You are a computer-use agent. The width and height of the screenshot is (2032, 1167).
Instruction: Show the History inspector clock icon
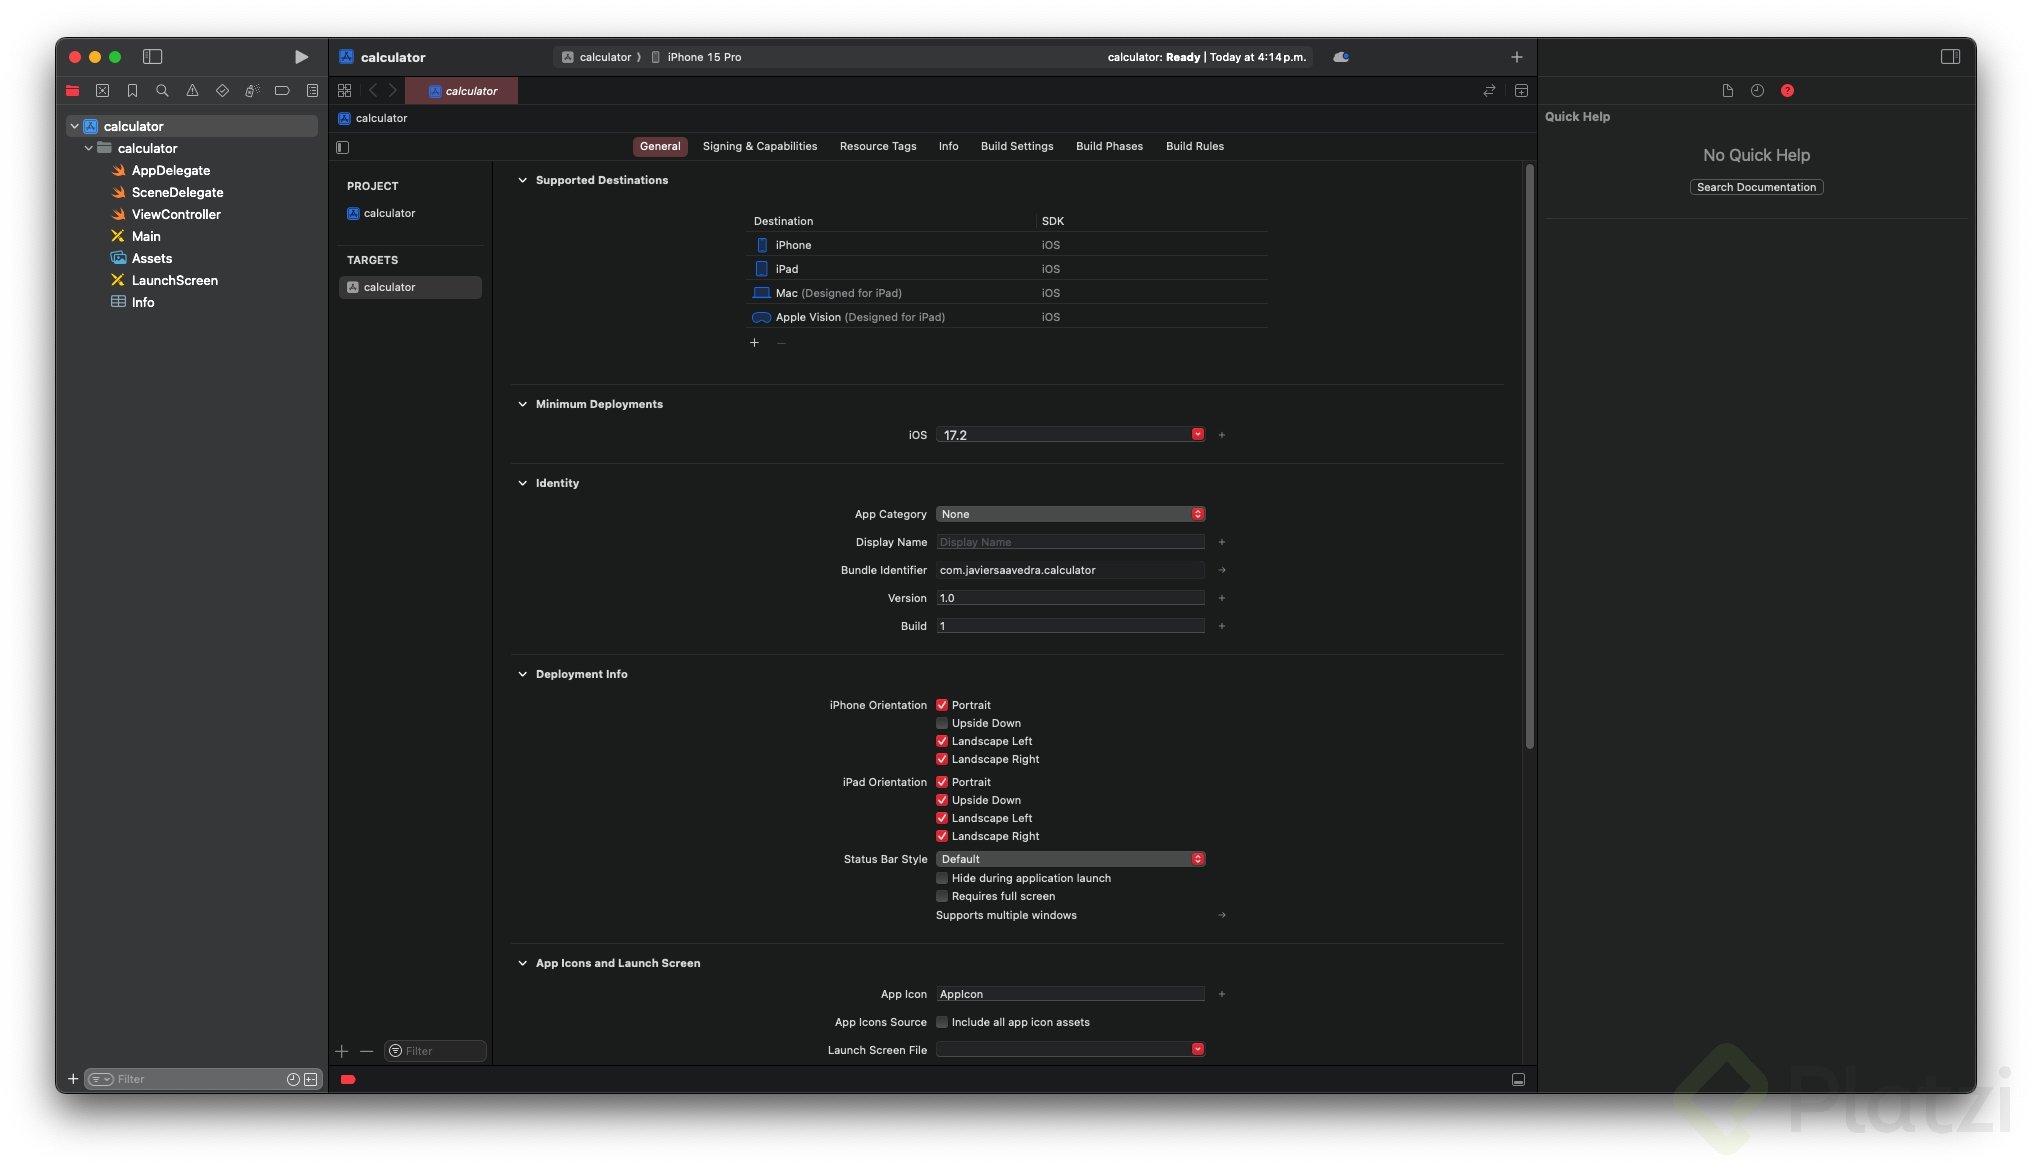click(x=1757, y=91)
